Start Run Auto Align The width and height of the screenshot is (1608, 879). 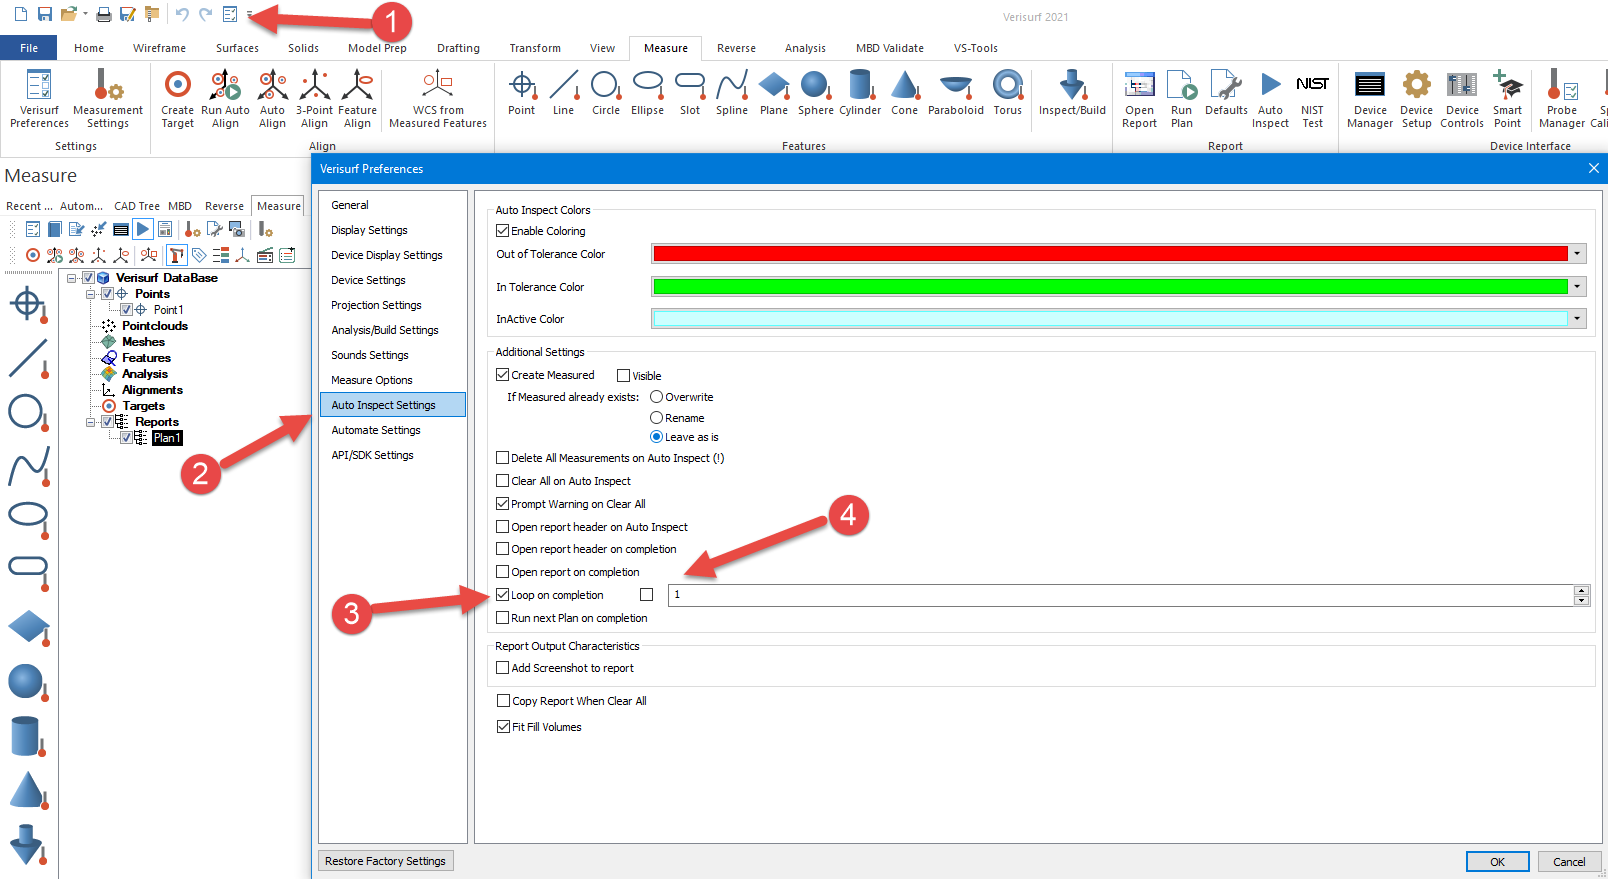225,98
